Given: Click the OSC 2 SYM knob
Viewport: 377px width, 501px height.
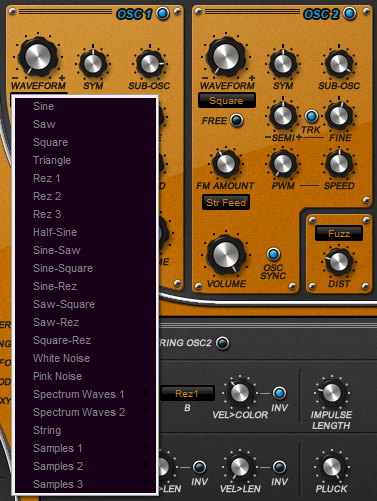Looking at the screenshot, I should point(283,63).
